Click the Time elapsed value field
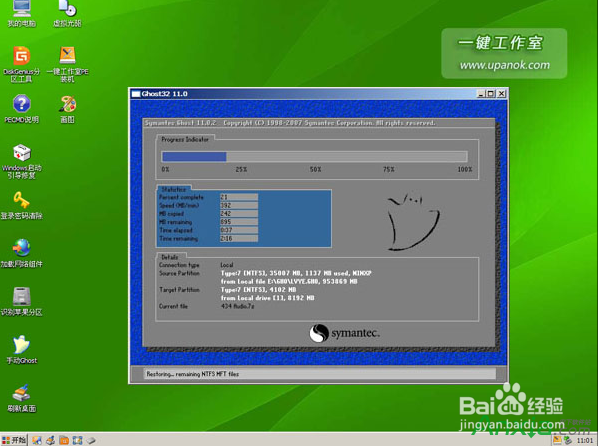598x446 pixels. [x=239, y=230]
